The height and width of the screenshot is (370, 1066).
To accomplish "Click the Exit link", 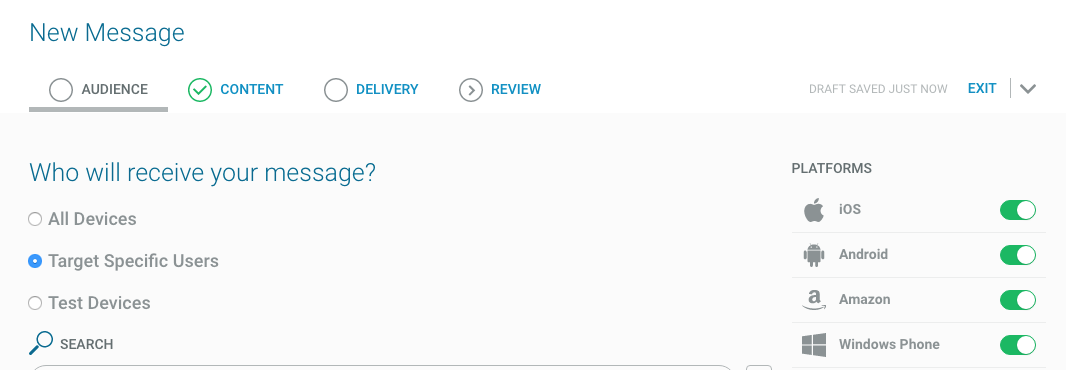I will pyautogui.click(x=982, y=88).
